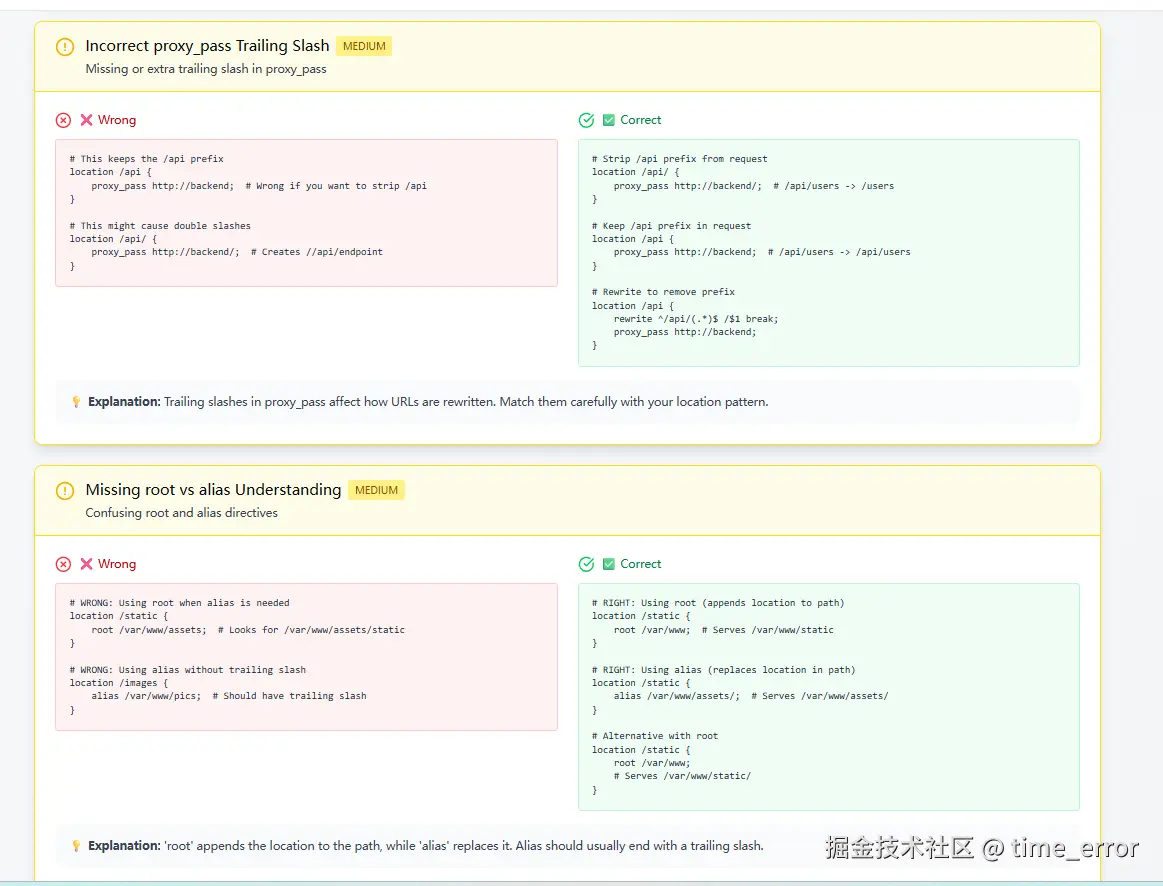
Task: Select subtitle 'Missing or extra trailing slash in proxy_pass'
Action: pyautogui.click(x=205, y=69)
